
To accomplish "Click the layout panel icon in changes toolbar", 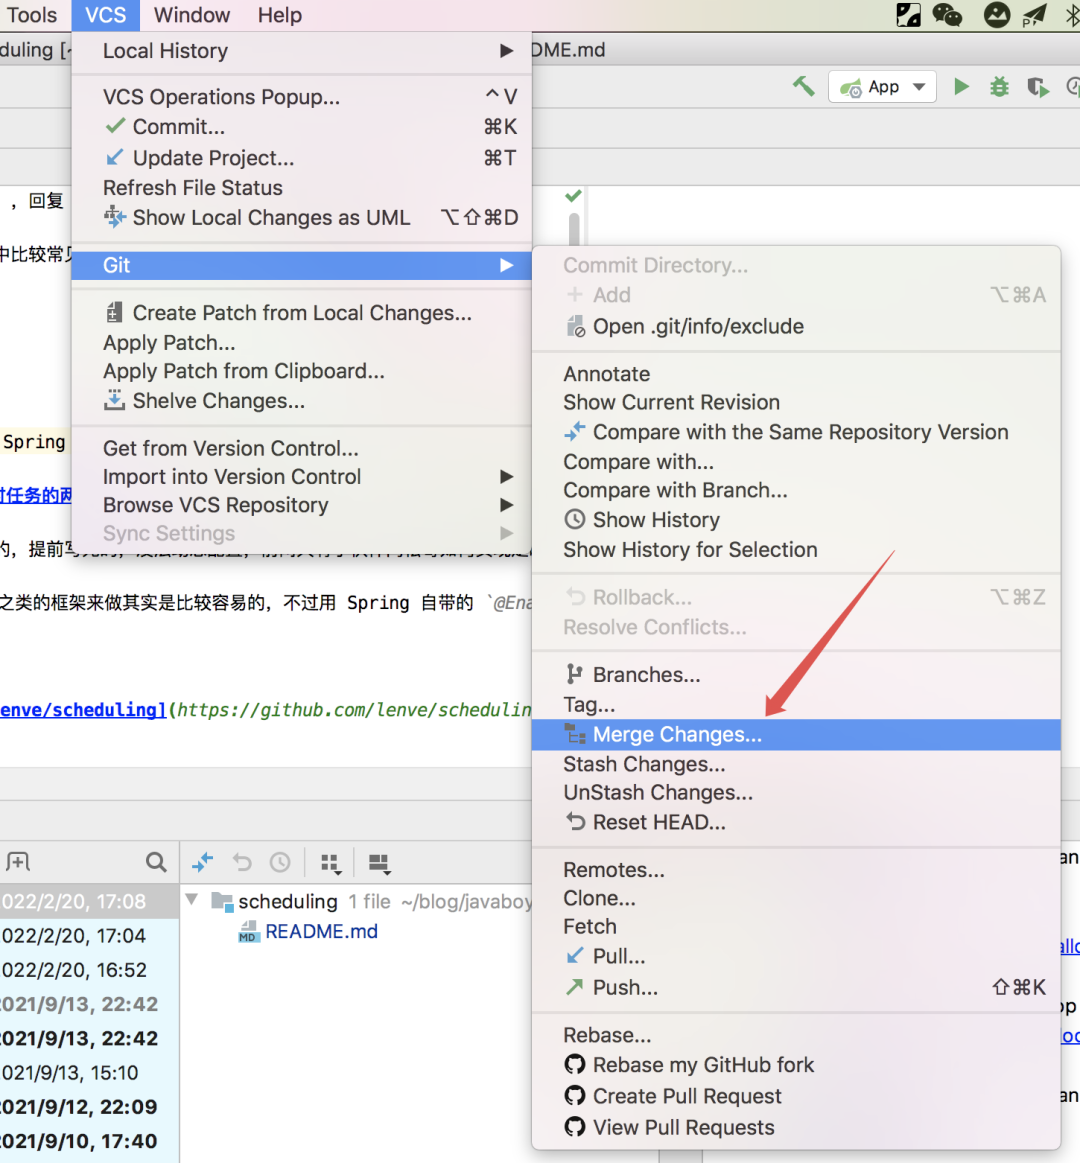I will pos(379,863).
